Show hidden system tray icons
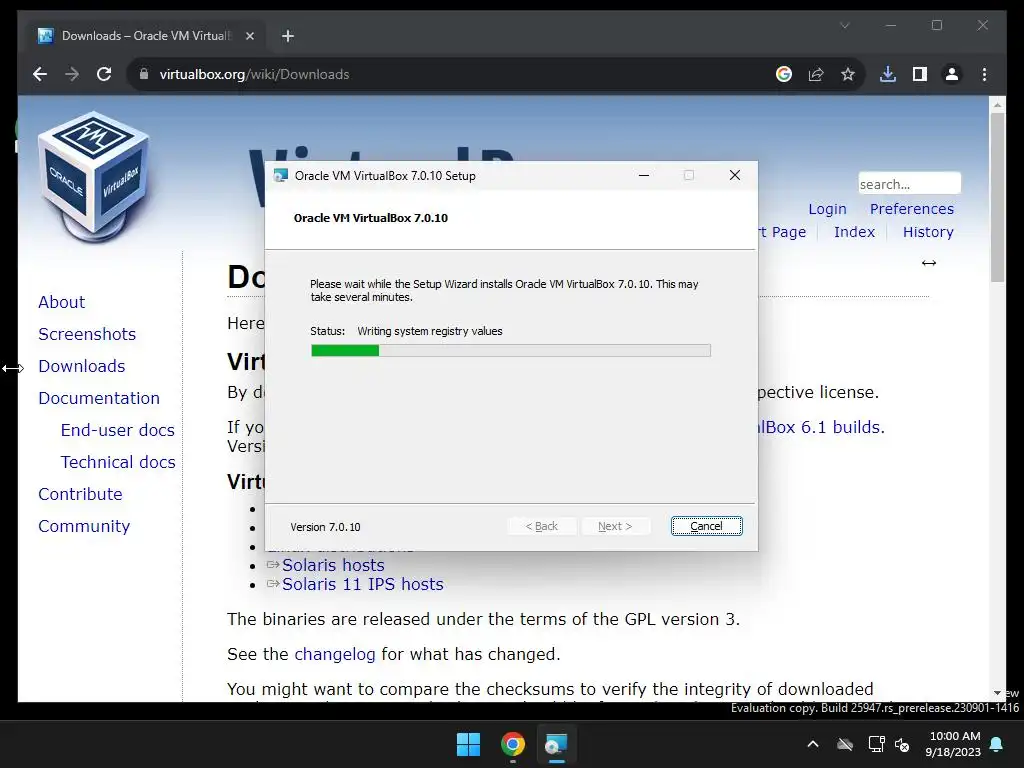Viewport: 1024px width, 768px height. (x=813, y=744)
